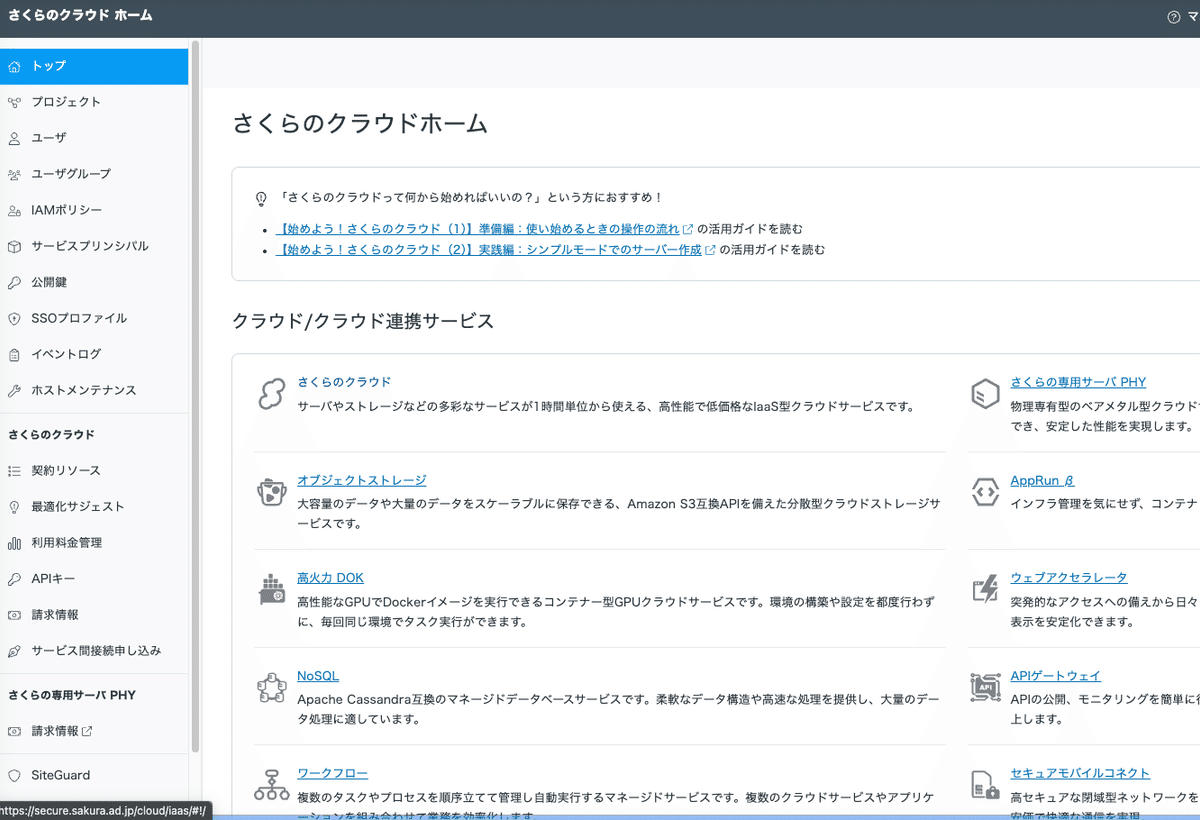Viewport: 1200px width, 820px height.
Task: Go to ユーザグループ in the sidebar
Action: pyautogui.click(x=94, y=174)
